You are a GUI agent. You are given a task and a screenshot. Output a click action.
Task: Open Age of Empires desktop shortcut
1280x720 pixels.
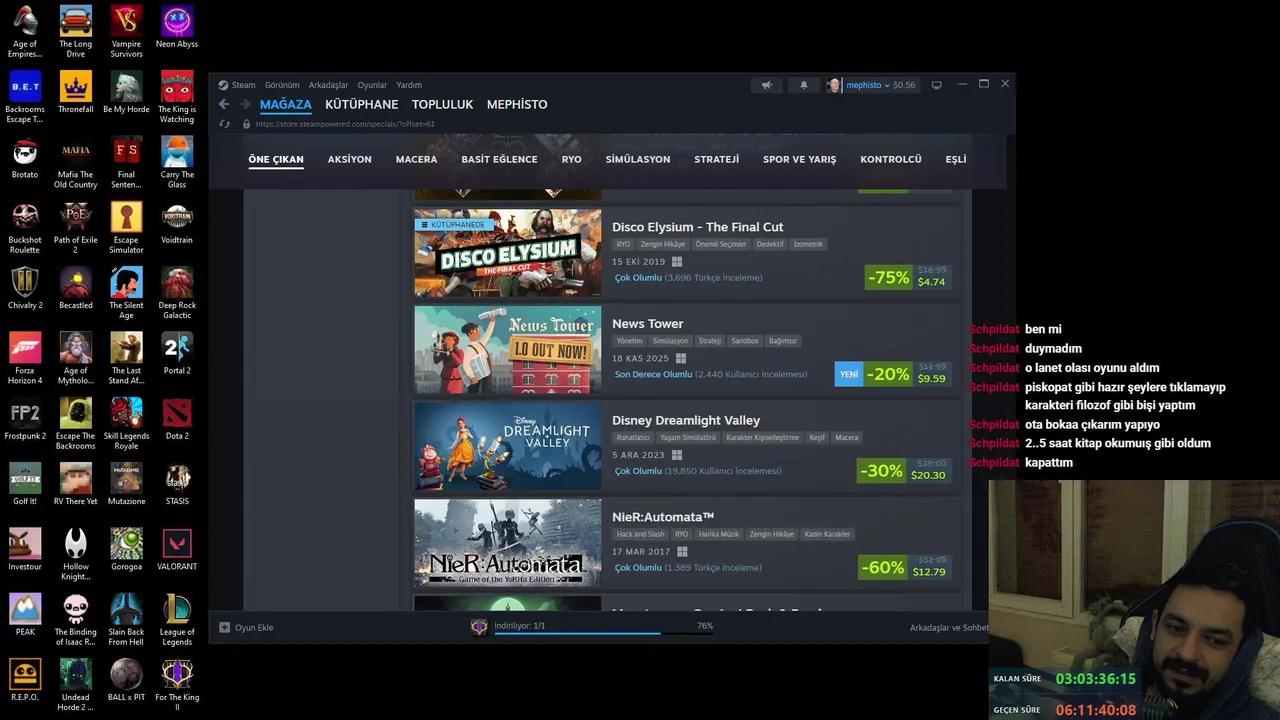(25, 30)
